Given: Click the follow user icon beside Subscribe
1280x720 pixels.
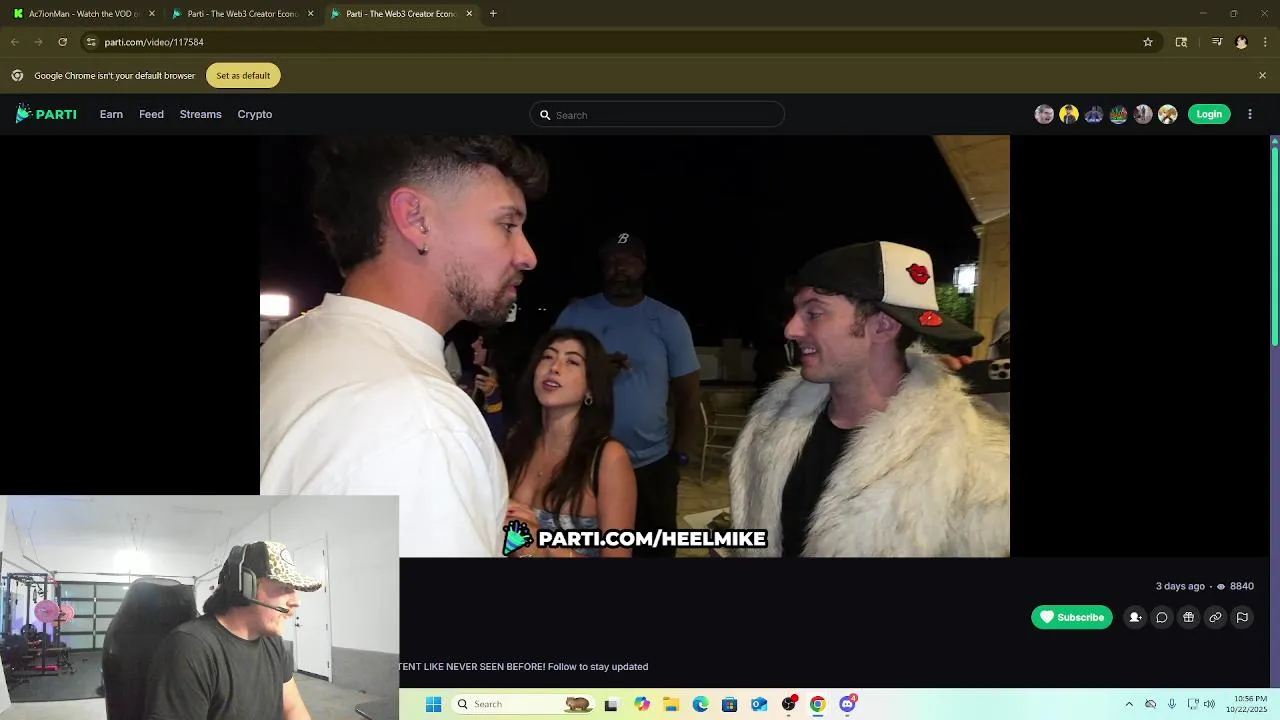Looking at the screenshot, I should (1135, 617).
